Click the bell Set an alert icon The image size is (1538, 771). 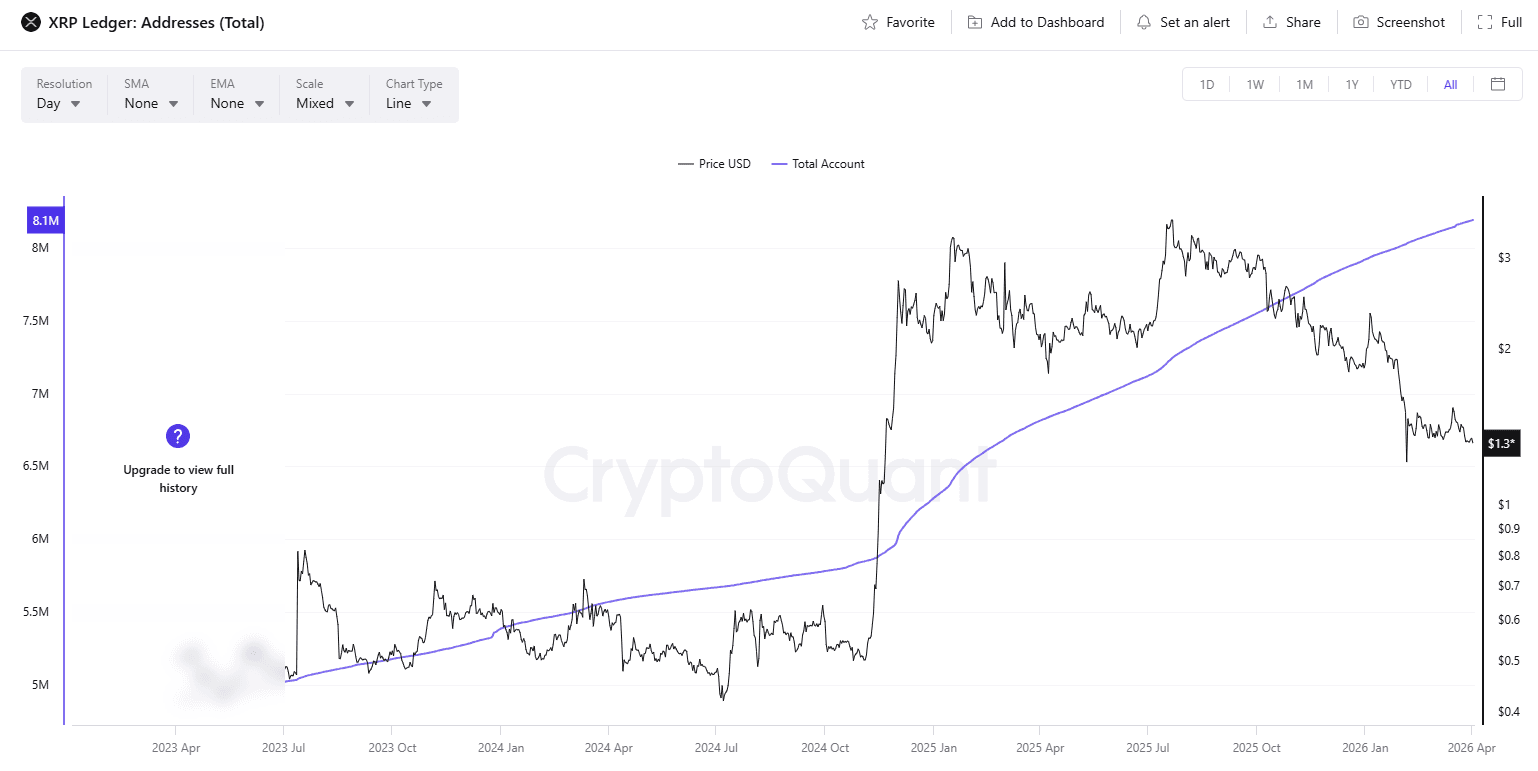coord(1144,22)
